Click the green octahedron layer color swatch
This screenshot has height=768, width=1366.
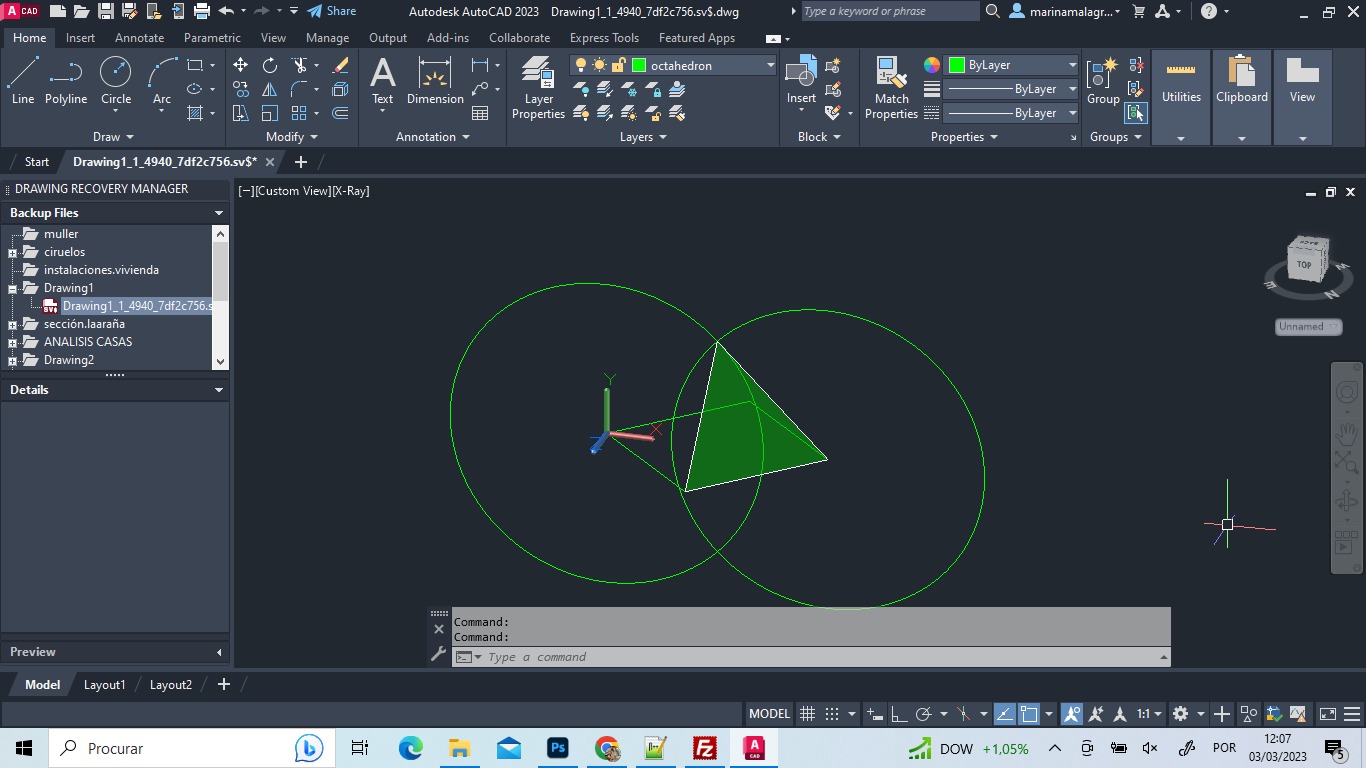click(x=639, y=65)
